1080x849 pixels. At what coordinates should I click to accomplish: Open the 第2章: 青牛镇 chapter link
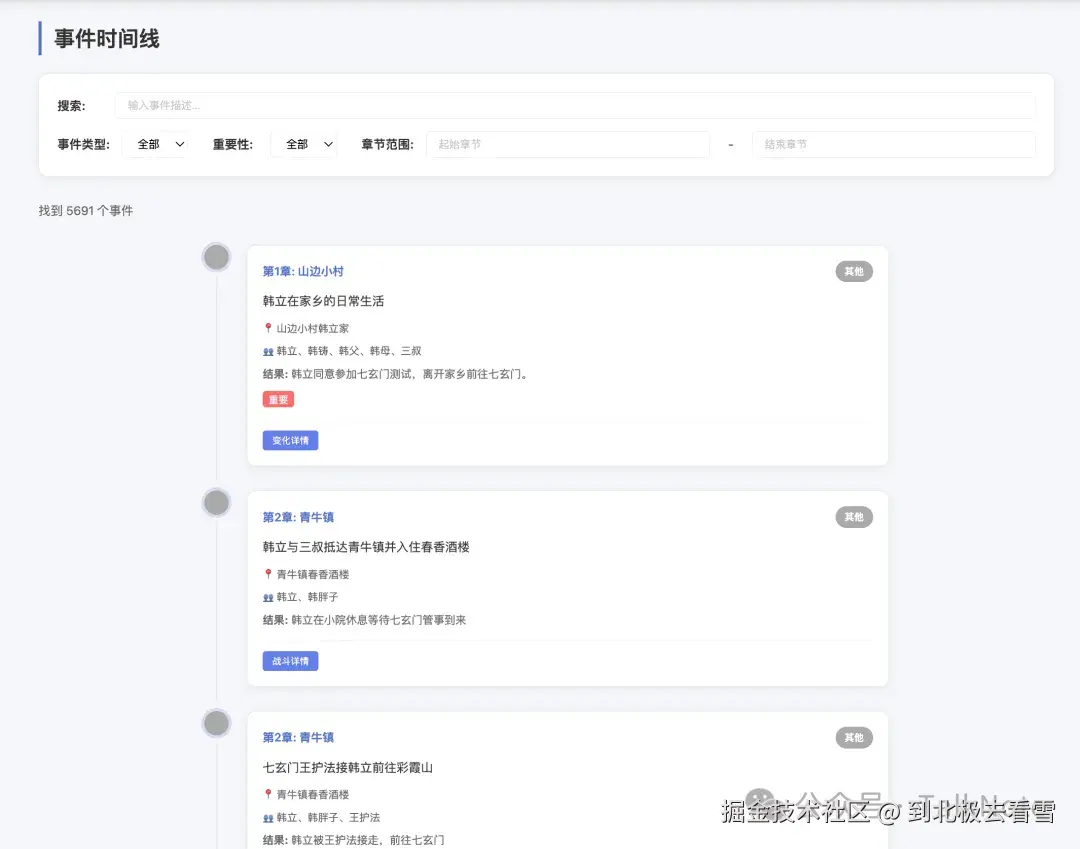click(297, 517)
